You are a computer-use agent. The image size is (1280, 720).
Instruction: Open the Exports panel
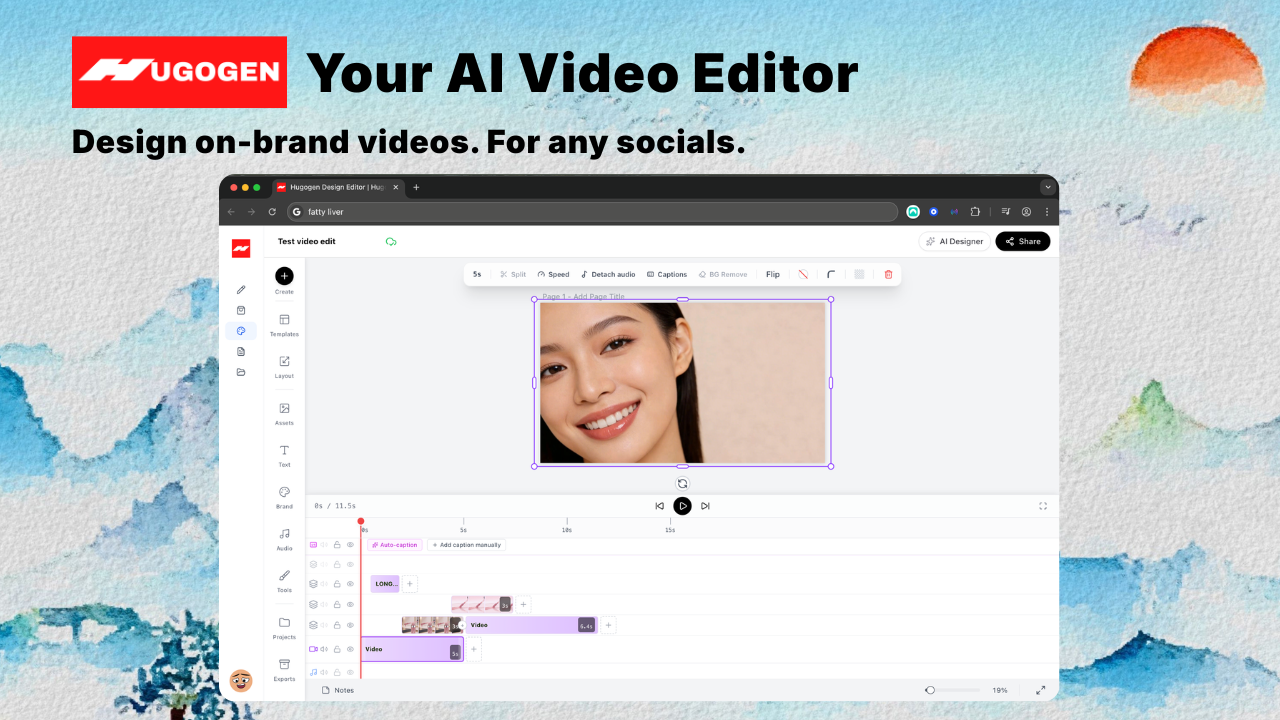click(284, 670)
